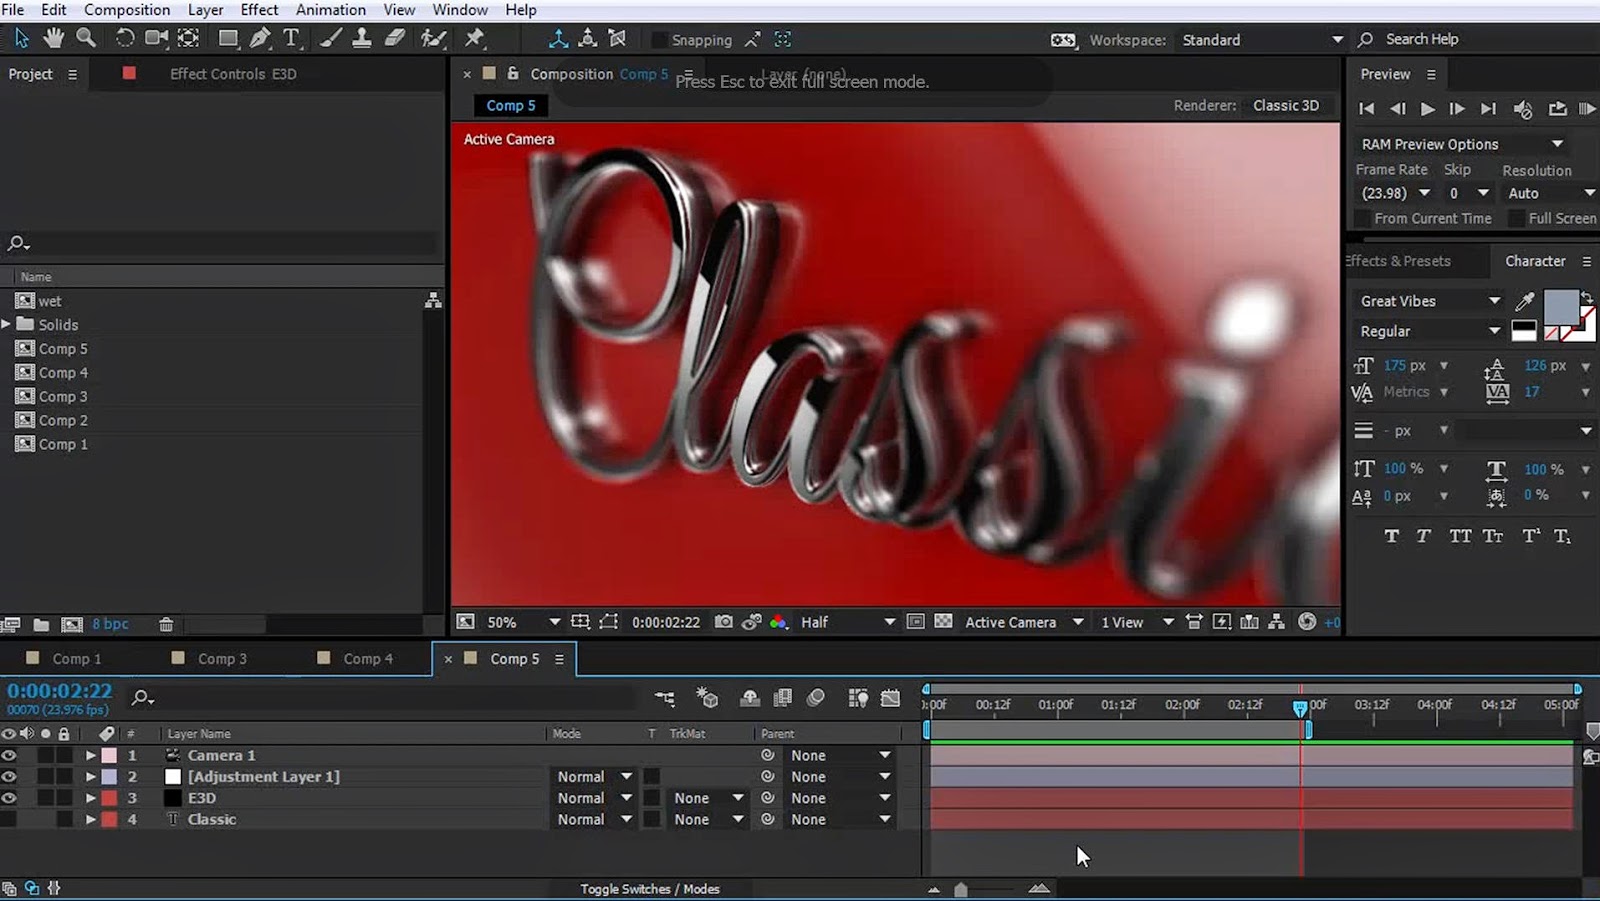1600x901 pixels.
Task: Select the Pen tool
Action: pos(260,38)
